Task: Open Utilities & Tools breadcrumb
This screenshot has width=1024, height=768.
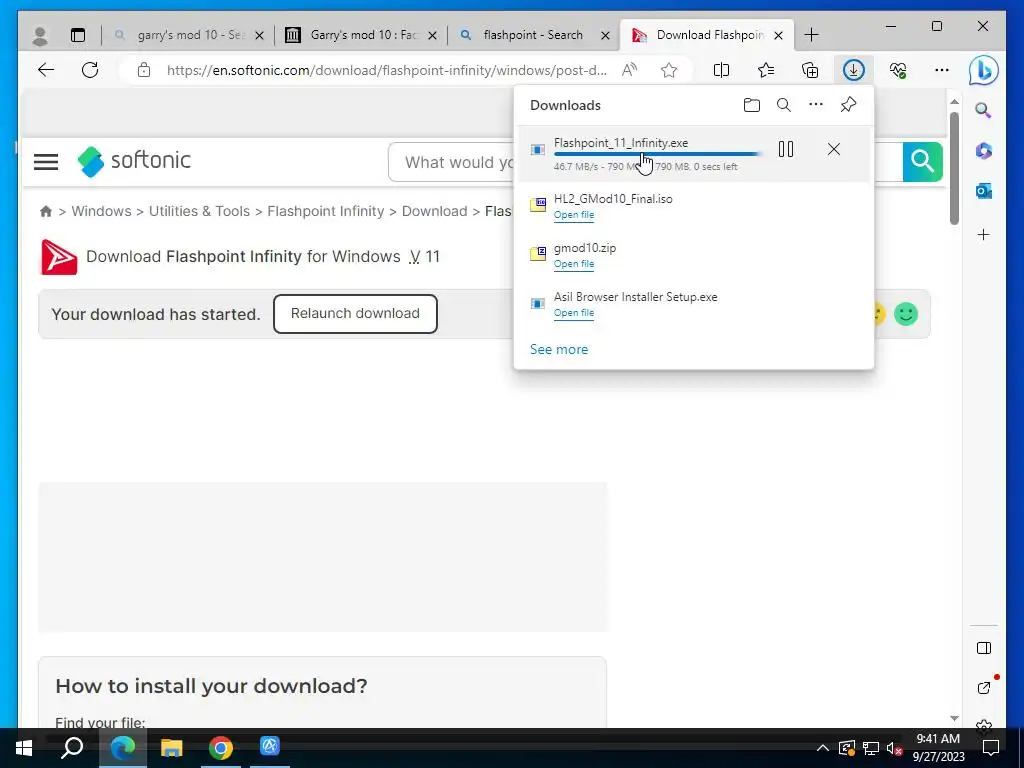Action: (x=199, y=212)
